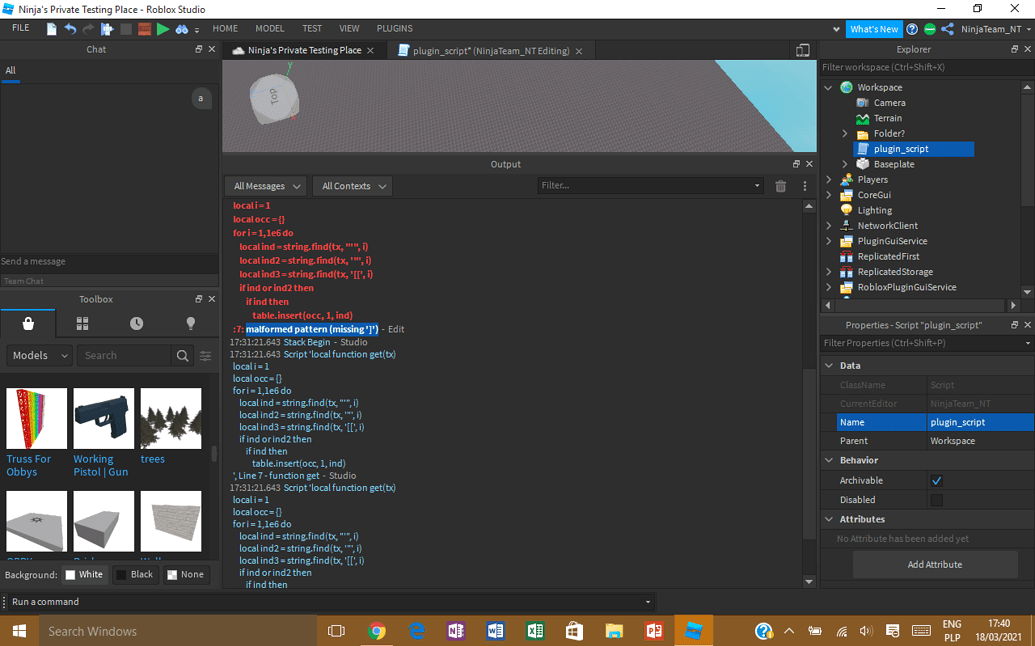Click the Play (Run) button in the toolbar
This screenshot has height=646, width=1035.
point(163,29)
